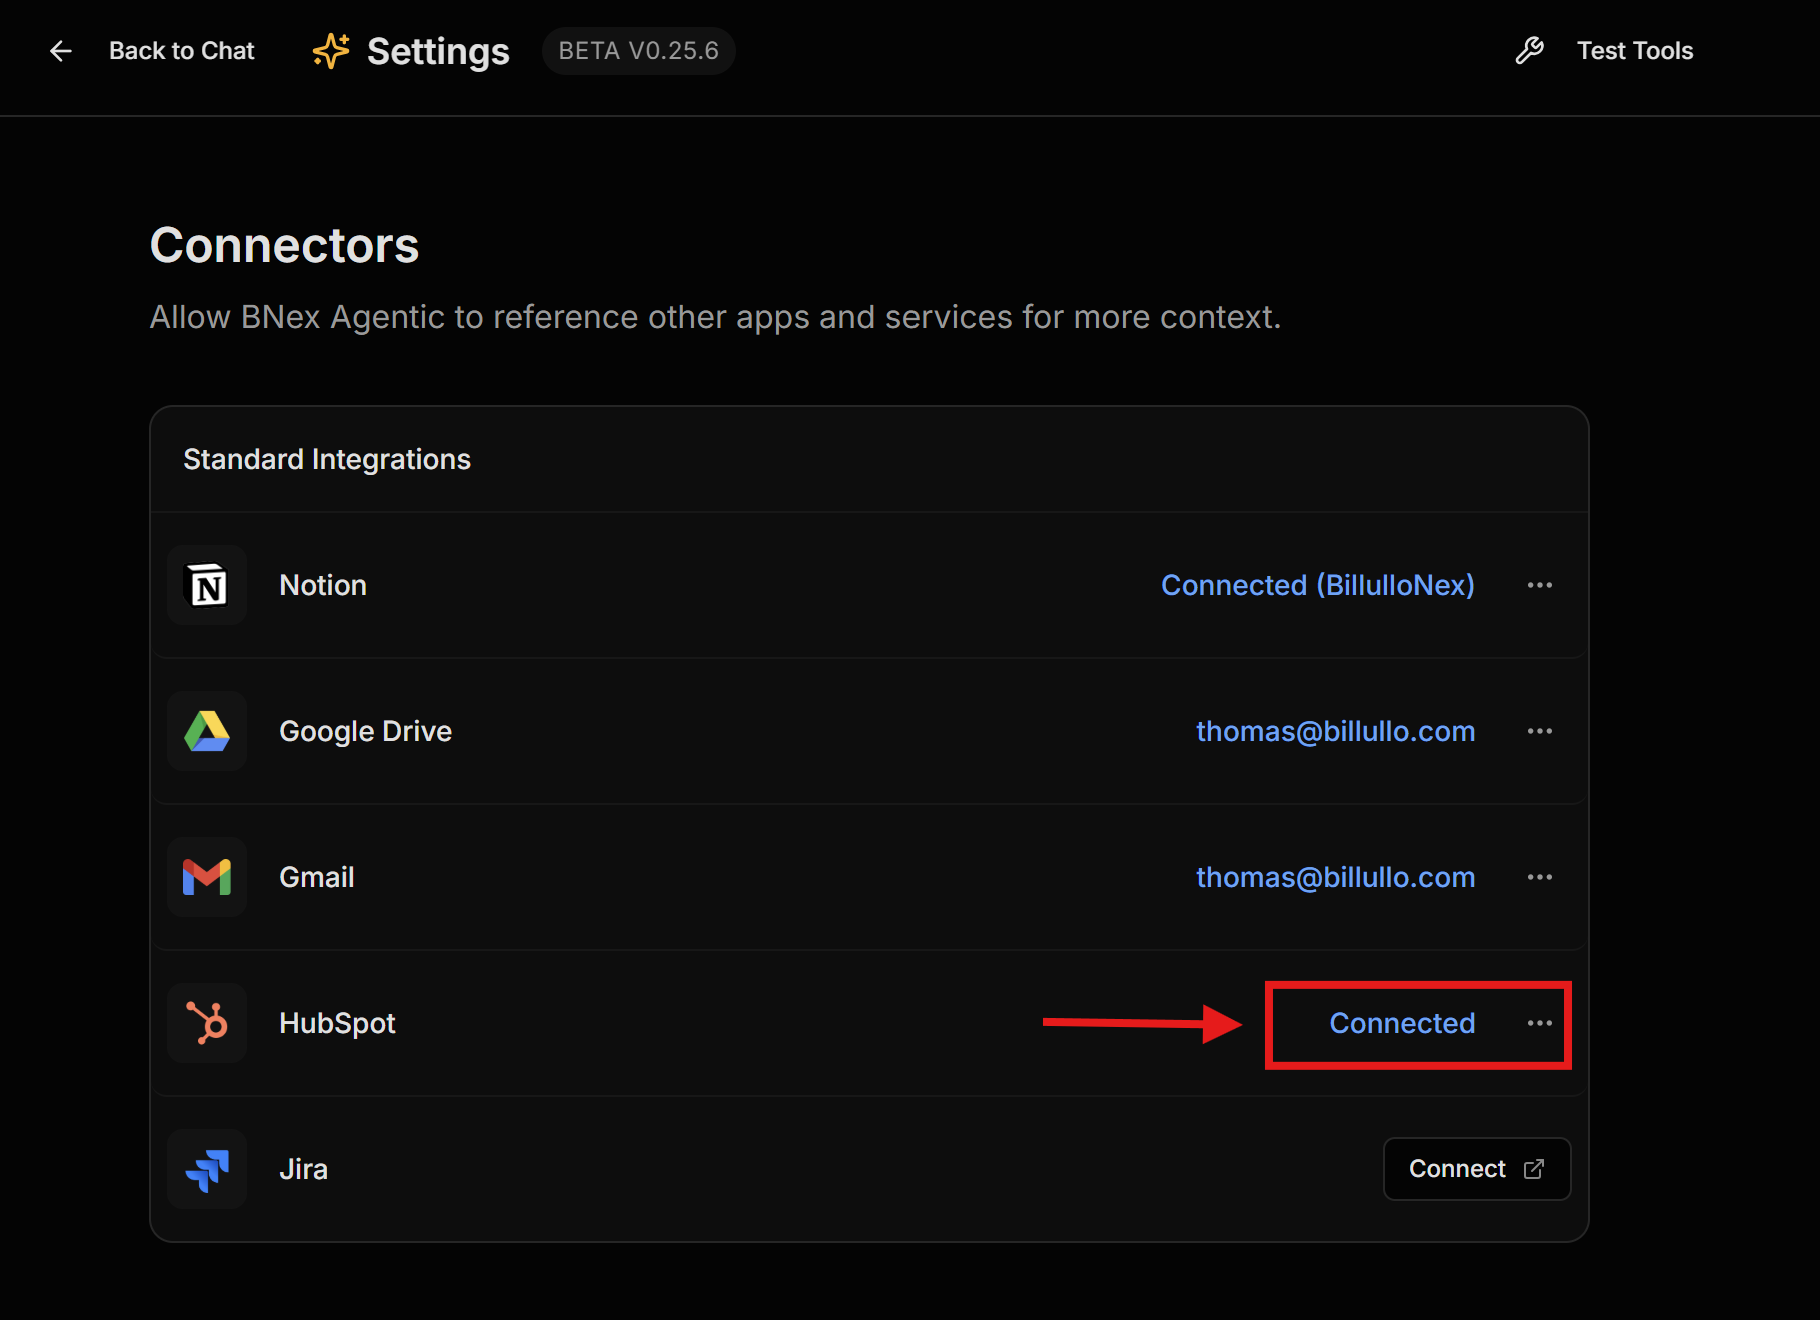The height and width of the screenshot is (1320, 1820).
Task: Click the HubSpot logo icon
Action: (x=207, y=1023)
